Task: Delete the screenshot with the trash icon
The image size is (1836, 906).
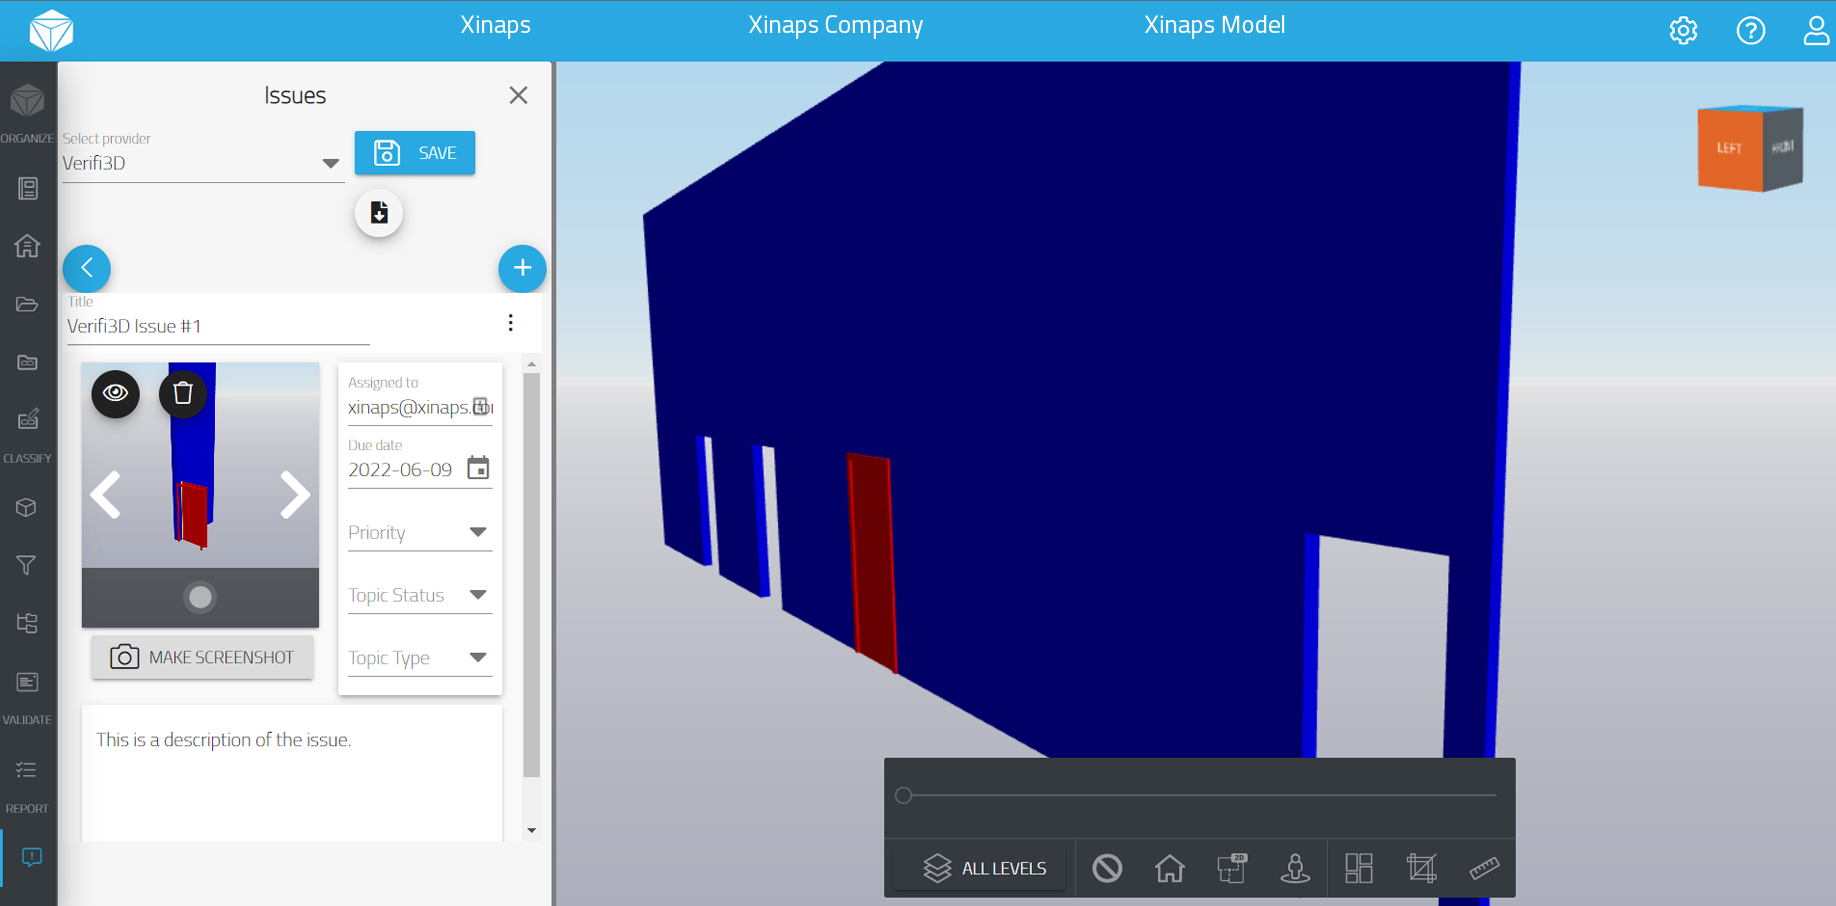Action: pyautogui.click(x=183, y=393)
